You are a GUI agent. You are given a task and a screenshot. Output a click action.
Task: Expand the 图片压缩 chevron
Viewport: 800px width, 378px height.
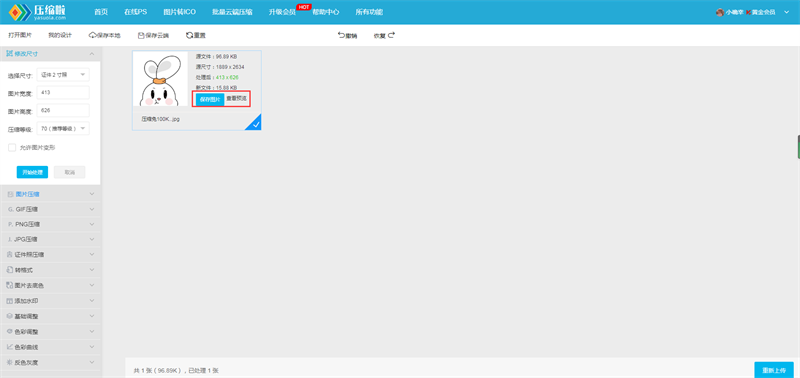pyautogui.click(x=92, y=194)
